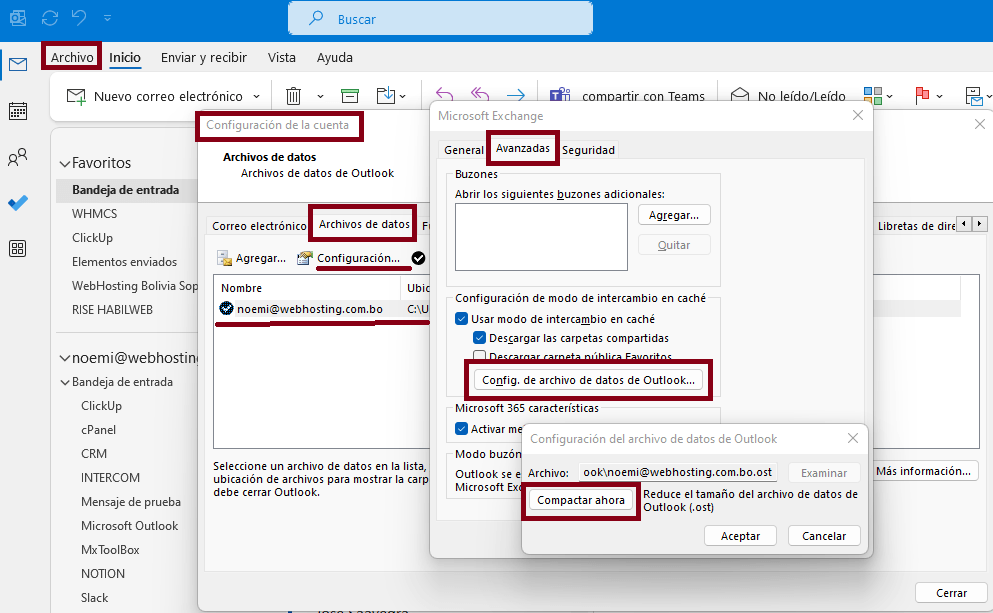
Task: Open the Delete options dropdown arrow
Action: point(320,96)
